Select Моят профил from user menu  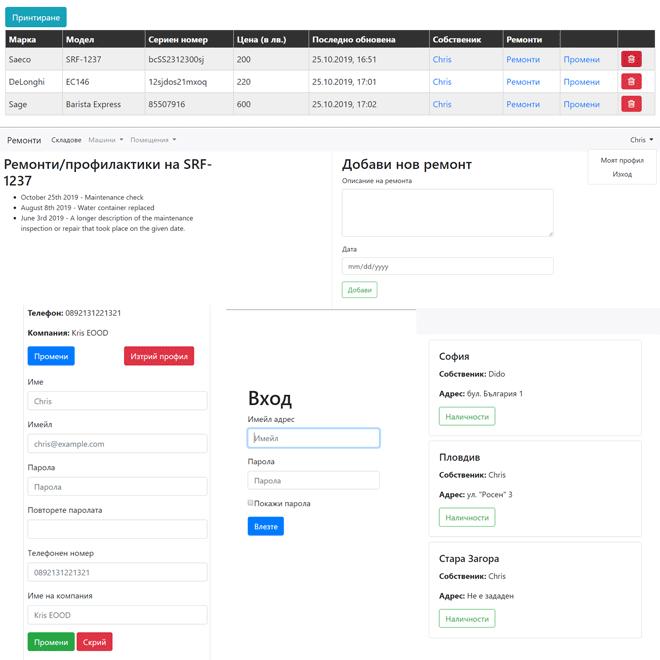(622, 160)
